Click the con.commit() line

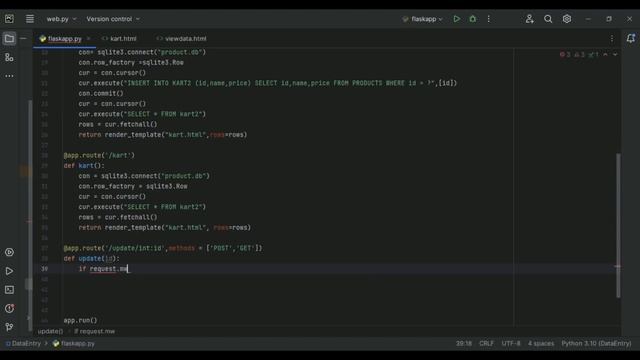click(x=101, y=93)
